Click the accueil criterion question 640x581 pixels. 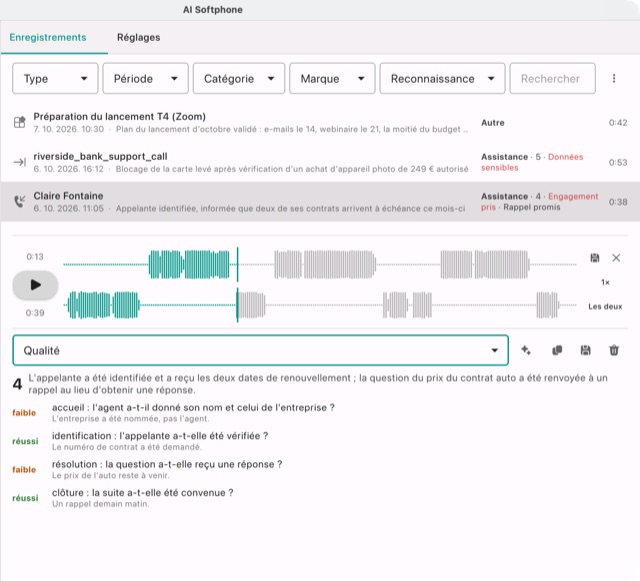(193, 407)
